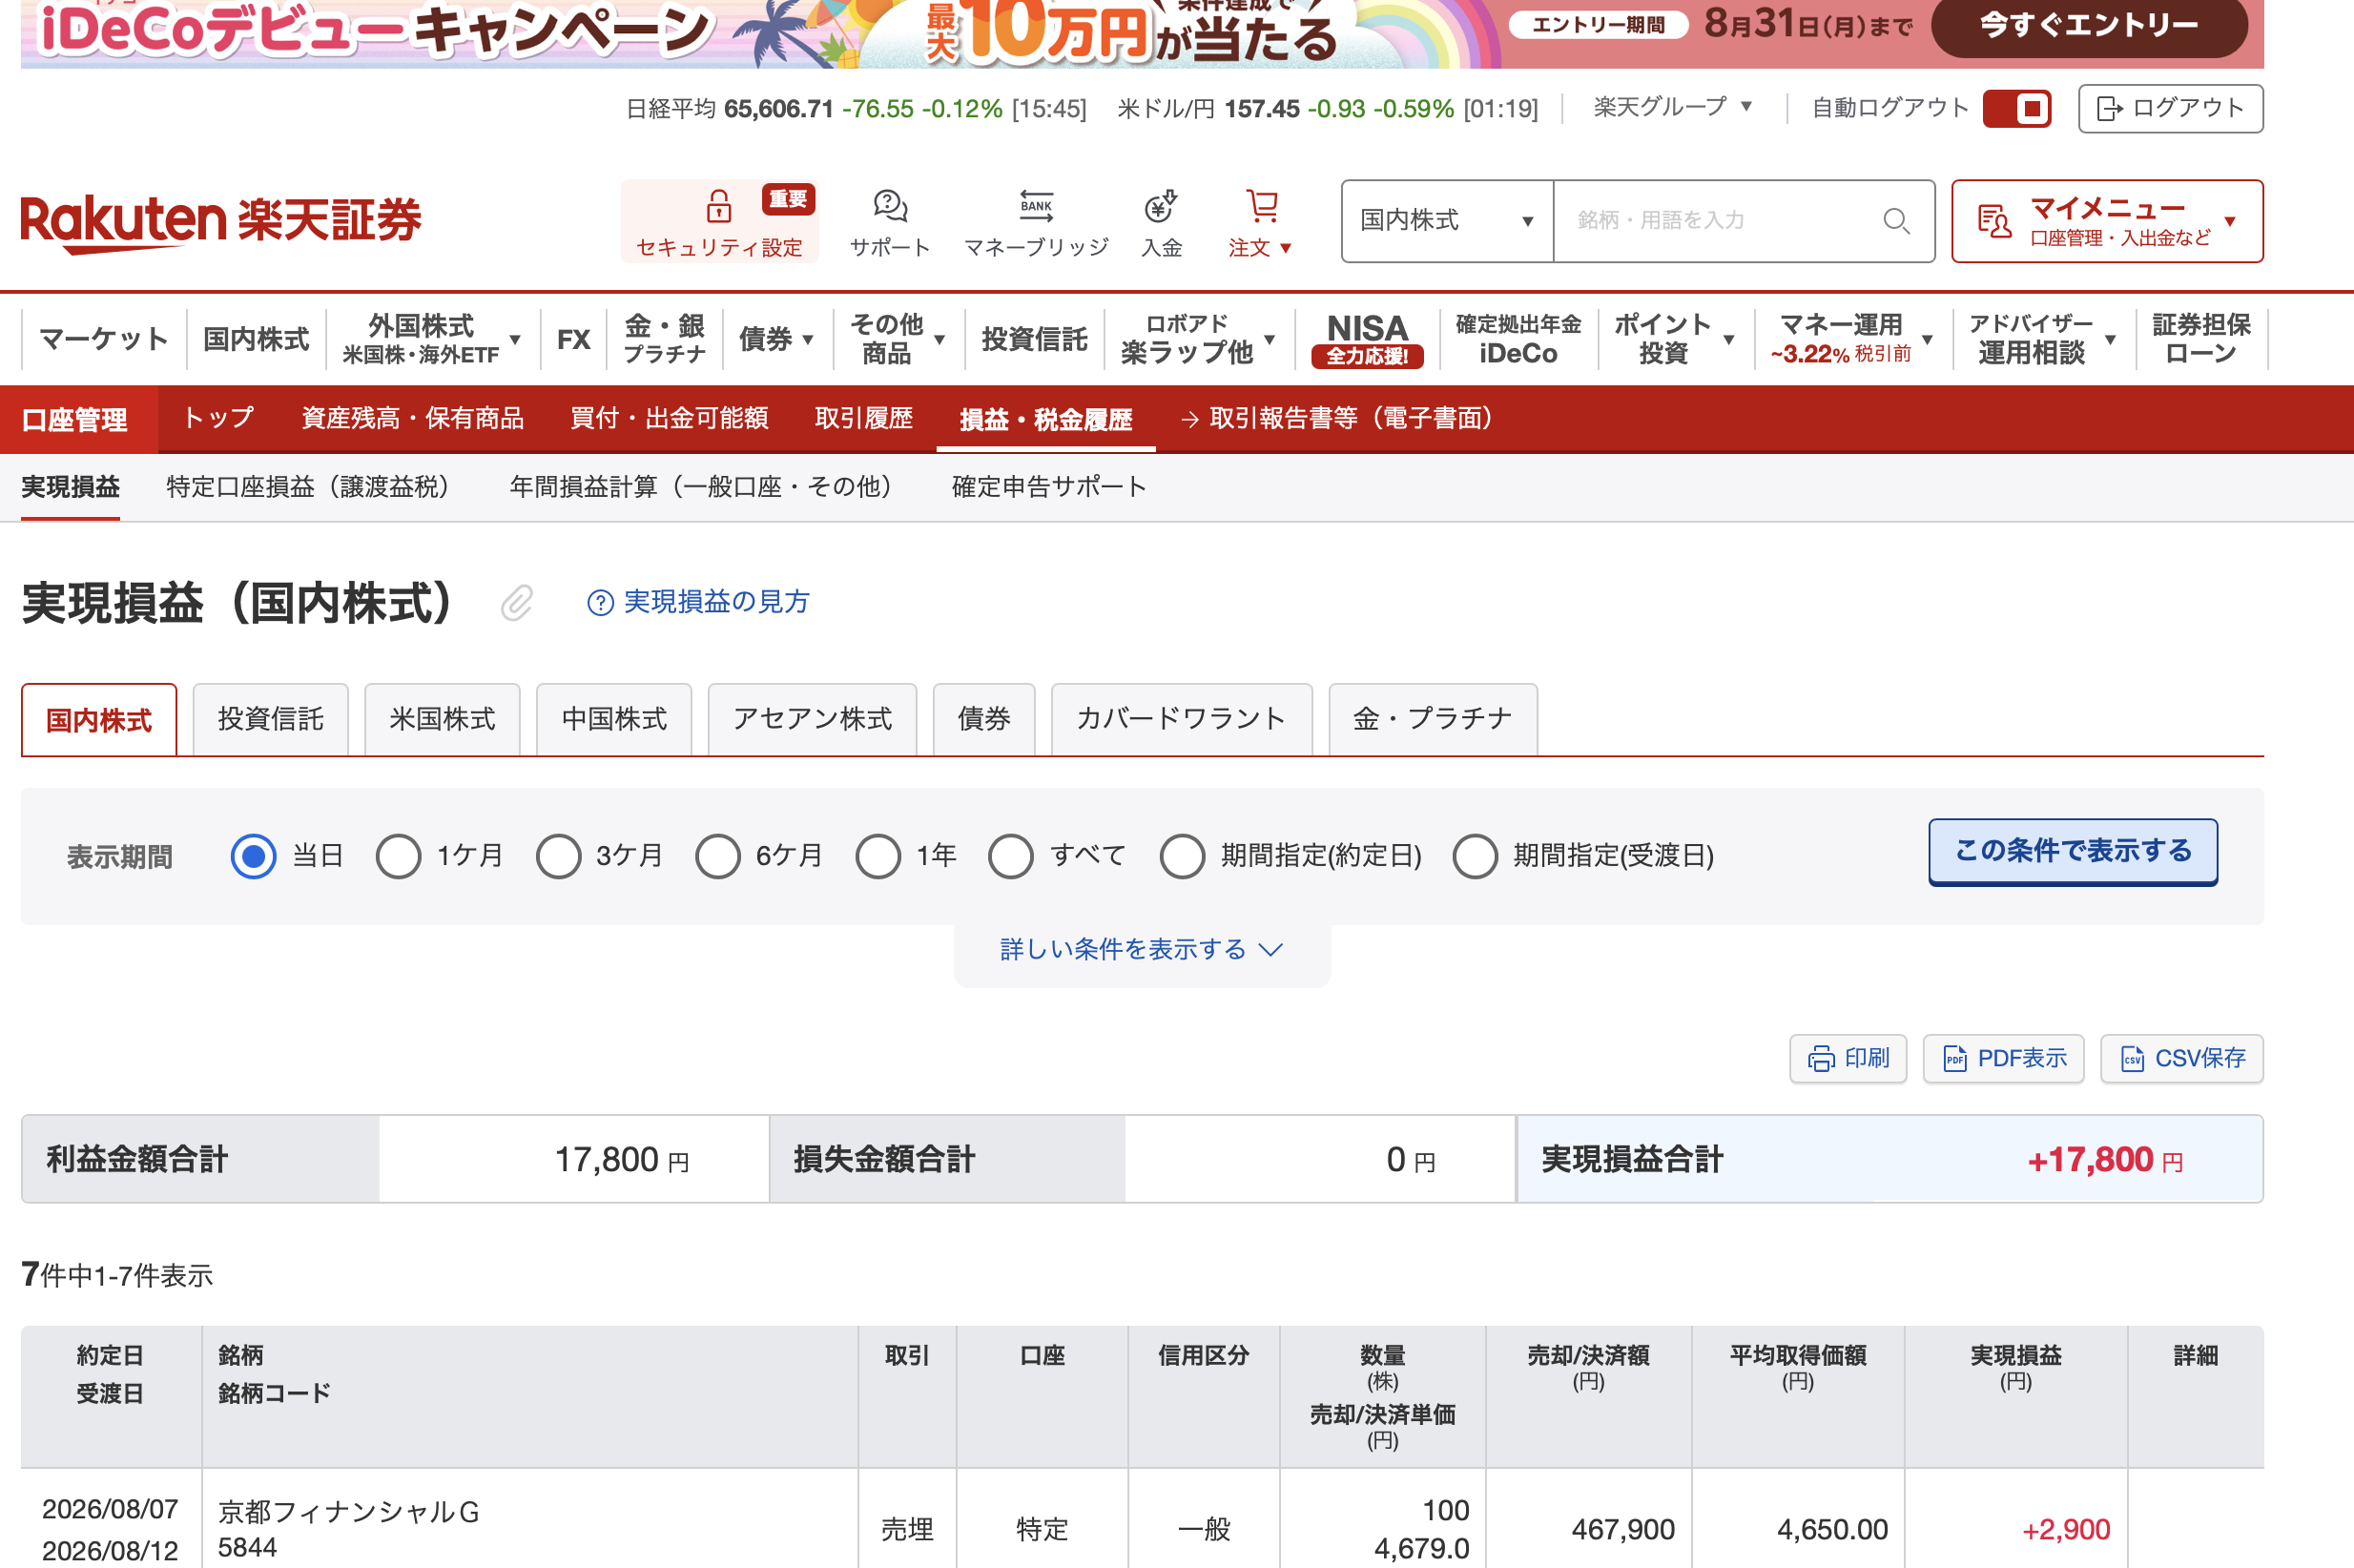Open the 資産残高・保有商品 menu item
The width and height of the screenshot is (2354, 1568).
coord(412,418)
